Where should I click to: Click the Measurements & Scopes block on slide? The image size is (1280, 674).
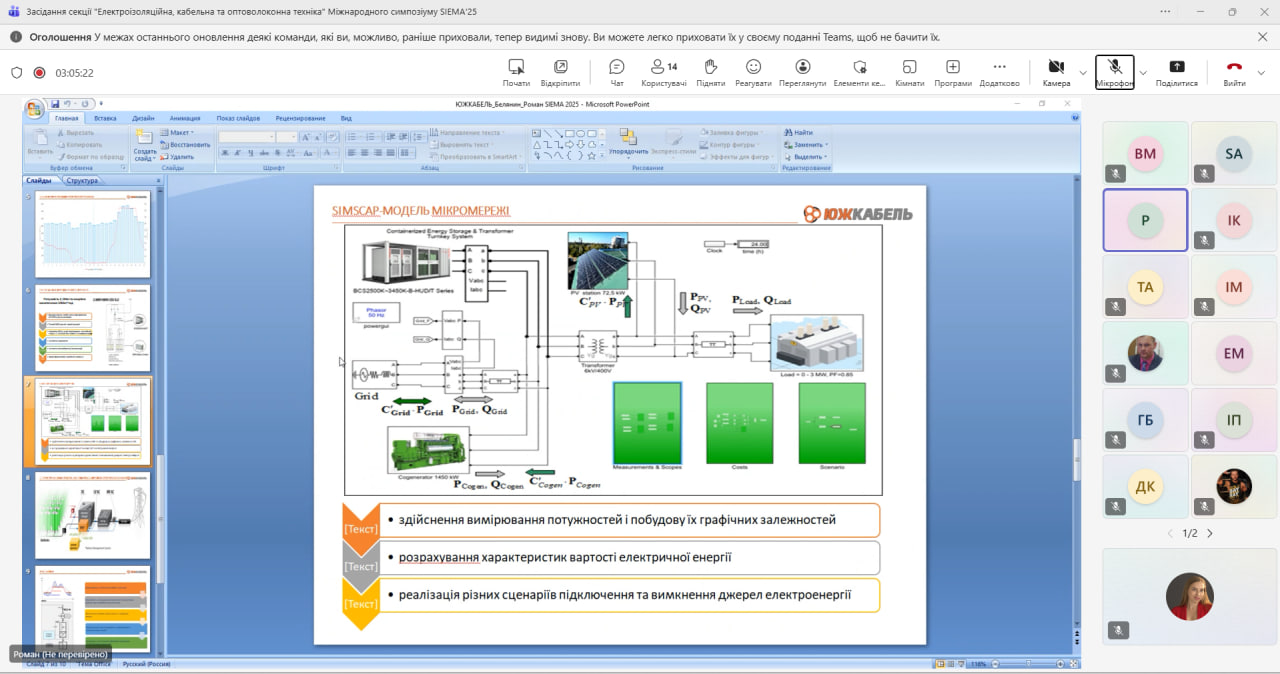pos(647,424)
